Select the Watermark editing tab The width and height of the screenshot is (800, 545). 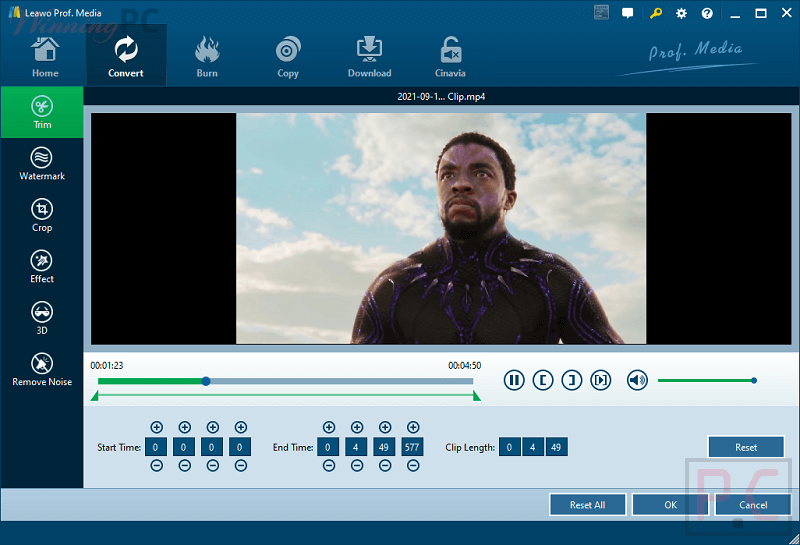click(42, 164)
